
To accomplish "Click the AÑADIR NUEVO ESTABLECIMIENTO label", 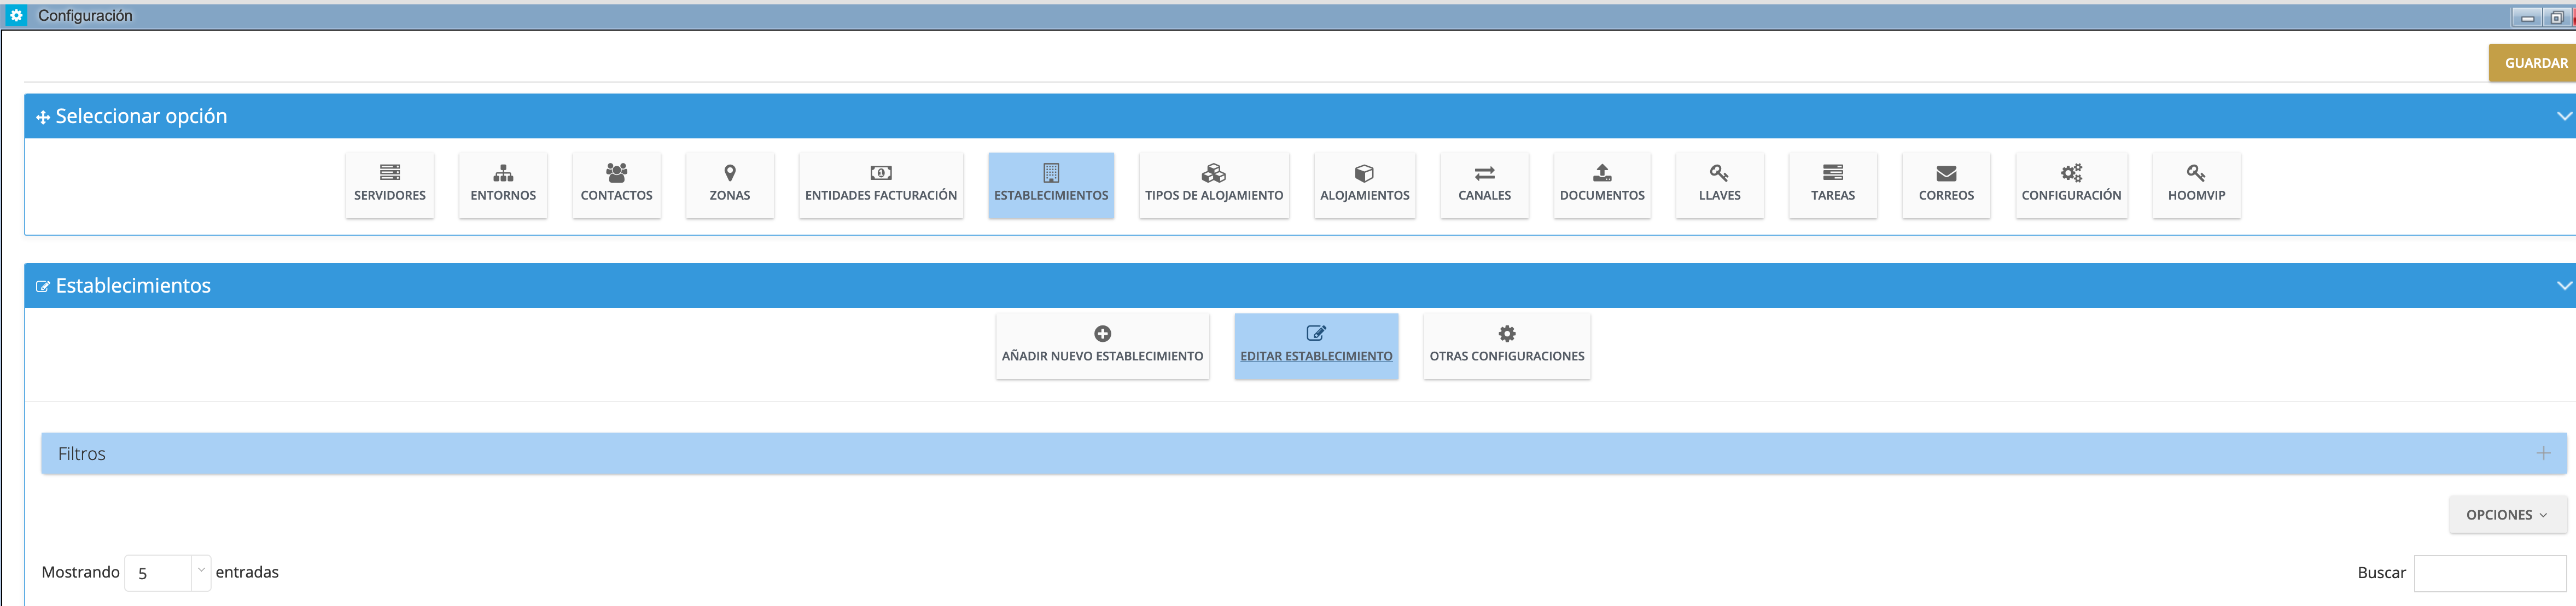I will coord(1102,357).
